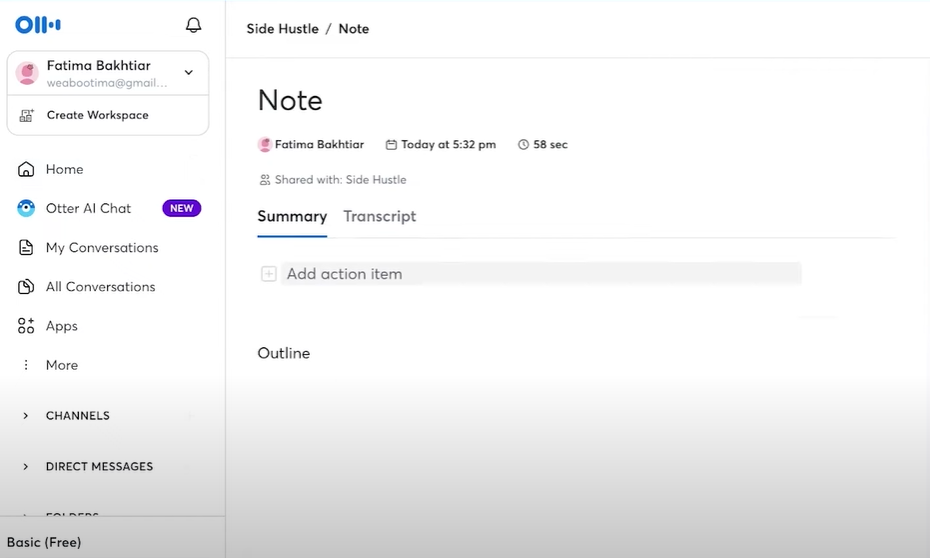Switch to Transcript tab
The height and width of the screenshot is (558, 930).
380,216
